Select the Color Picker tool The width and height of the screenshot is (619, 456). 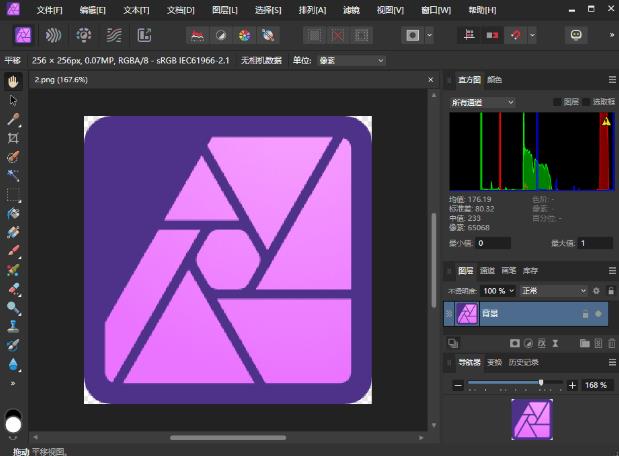(13, 119)
